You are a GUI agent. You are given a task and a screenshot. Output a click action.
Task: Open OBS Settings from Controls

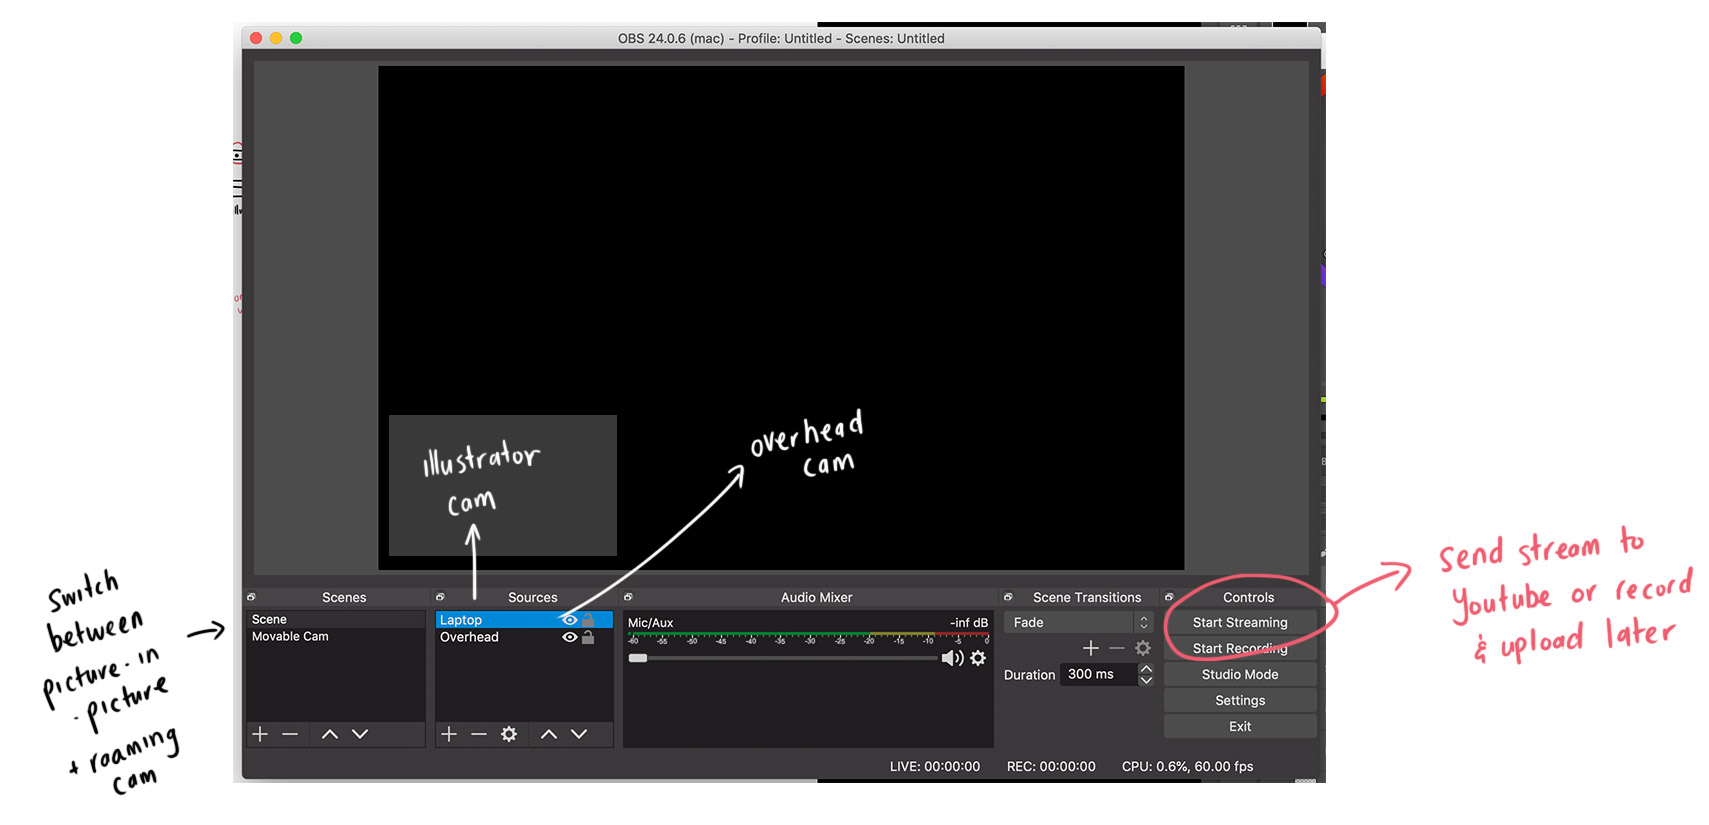point(1240,700)
